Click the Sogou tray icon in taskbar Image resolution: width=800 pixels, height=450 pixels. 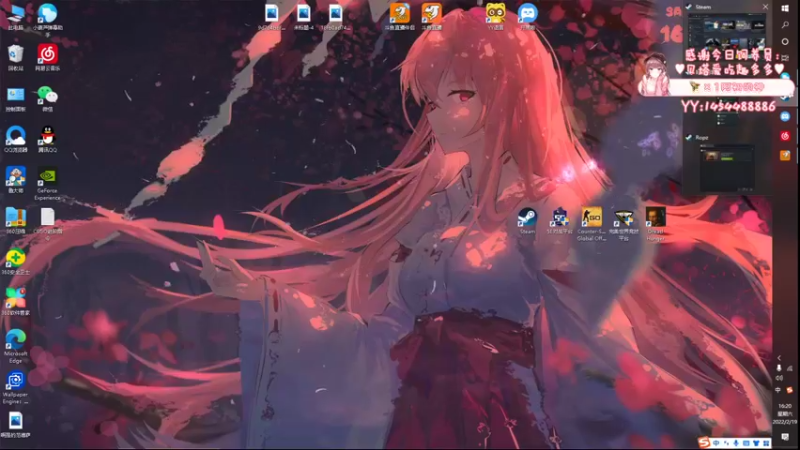tap(790, 390)
